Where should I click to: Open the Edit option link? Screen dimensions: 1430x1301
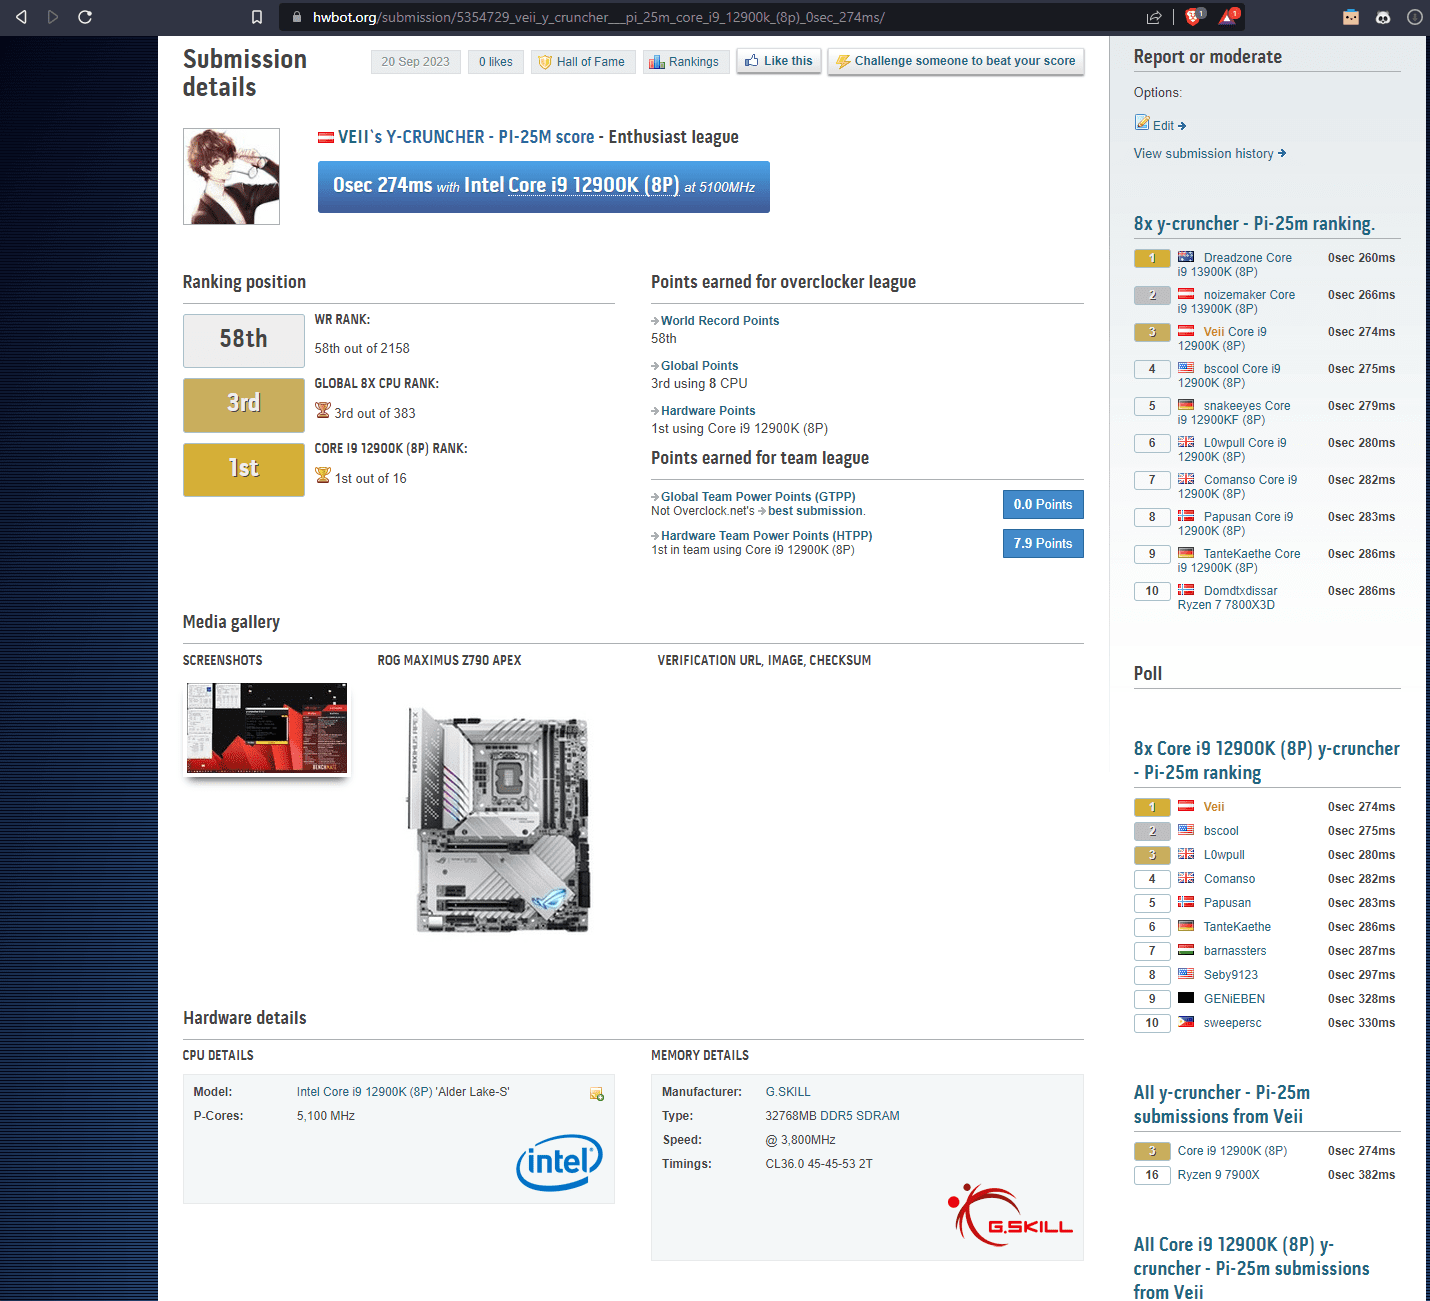pyautogui.click(x=1169, y=126)
